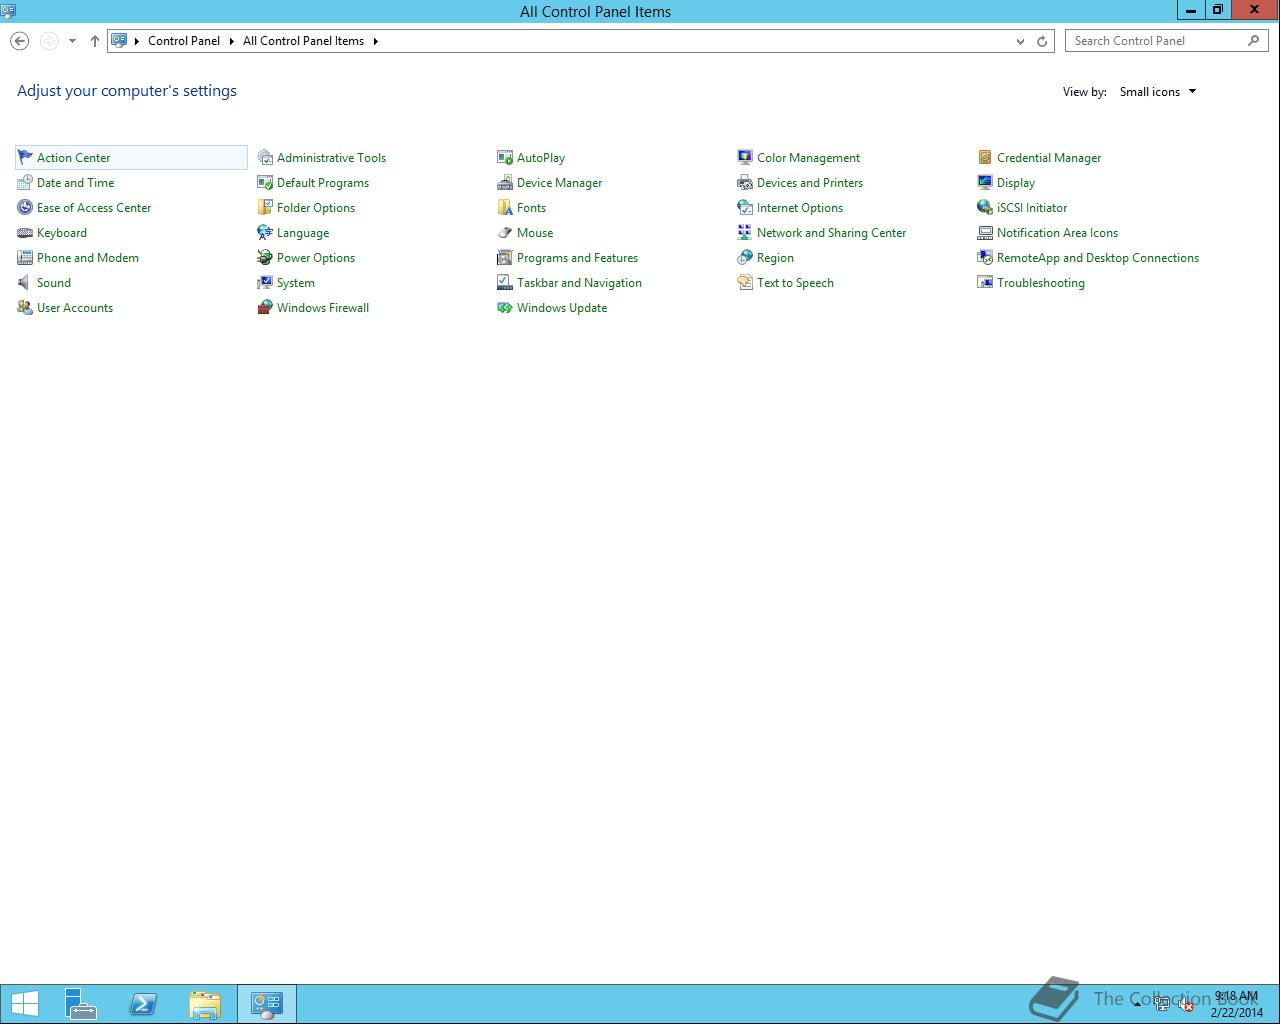Click the Mouse icon
Image resolution: width=1280 pixels, height=1024 pixels.
click(x=505, y=232)
